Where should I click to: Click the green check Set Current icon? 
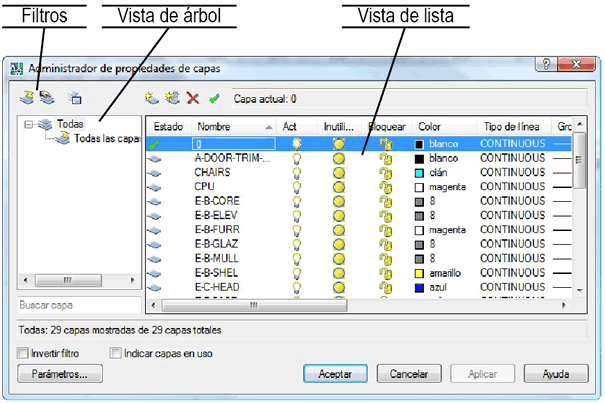[215, 99]
